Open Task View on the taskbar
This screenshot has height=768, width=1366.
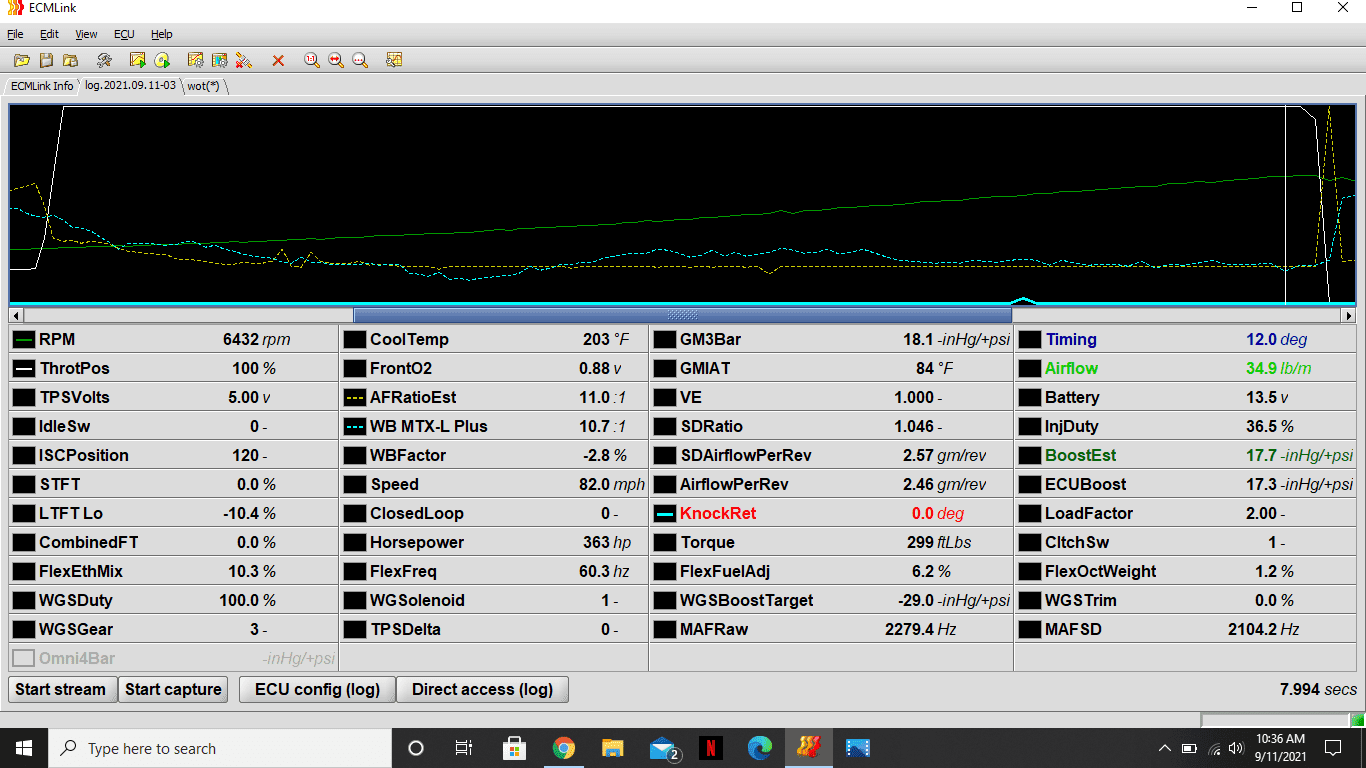(464, 748)
